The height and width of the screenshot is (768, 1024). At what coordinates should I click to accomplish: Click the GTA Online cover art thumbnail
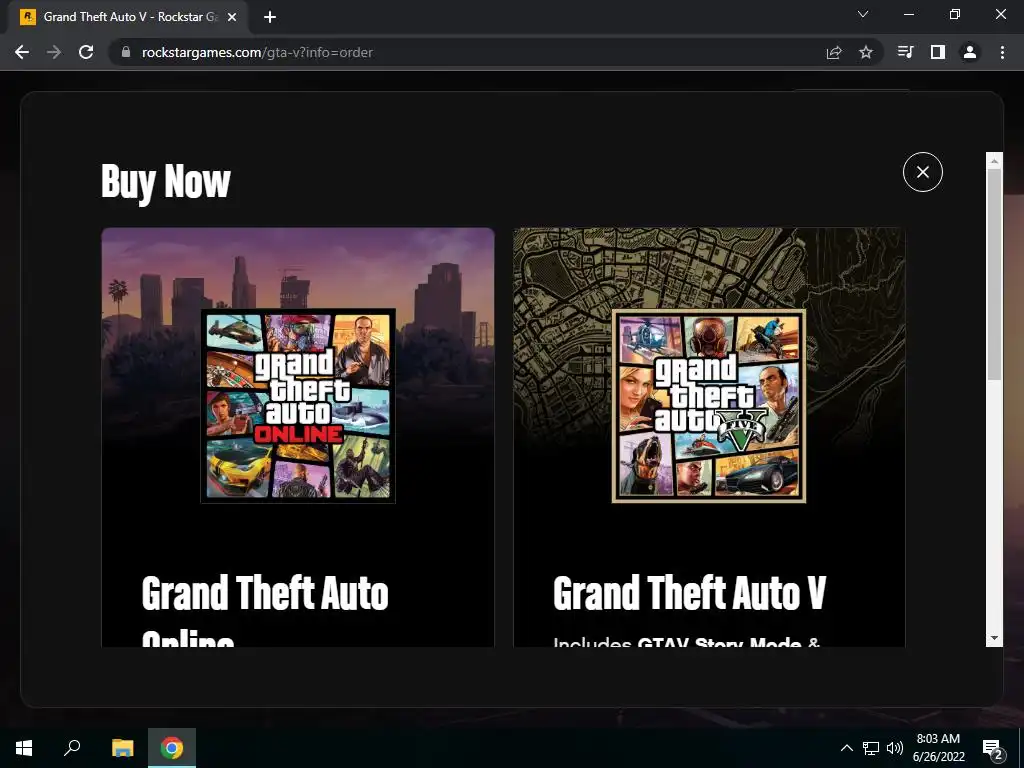pos(298,406)
